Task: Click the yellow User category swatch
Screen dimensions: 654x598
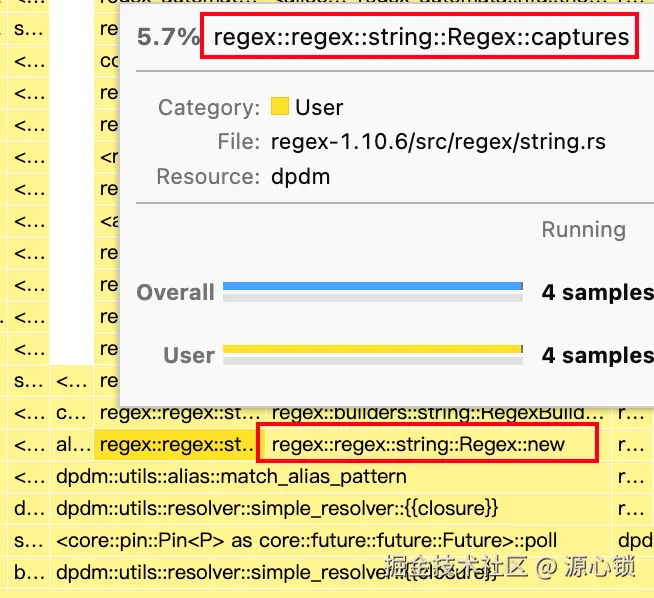Action: pyautogui.click(x=280, y=107)
